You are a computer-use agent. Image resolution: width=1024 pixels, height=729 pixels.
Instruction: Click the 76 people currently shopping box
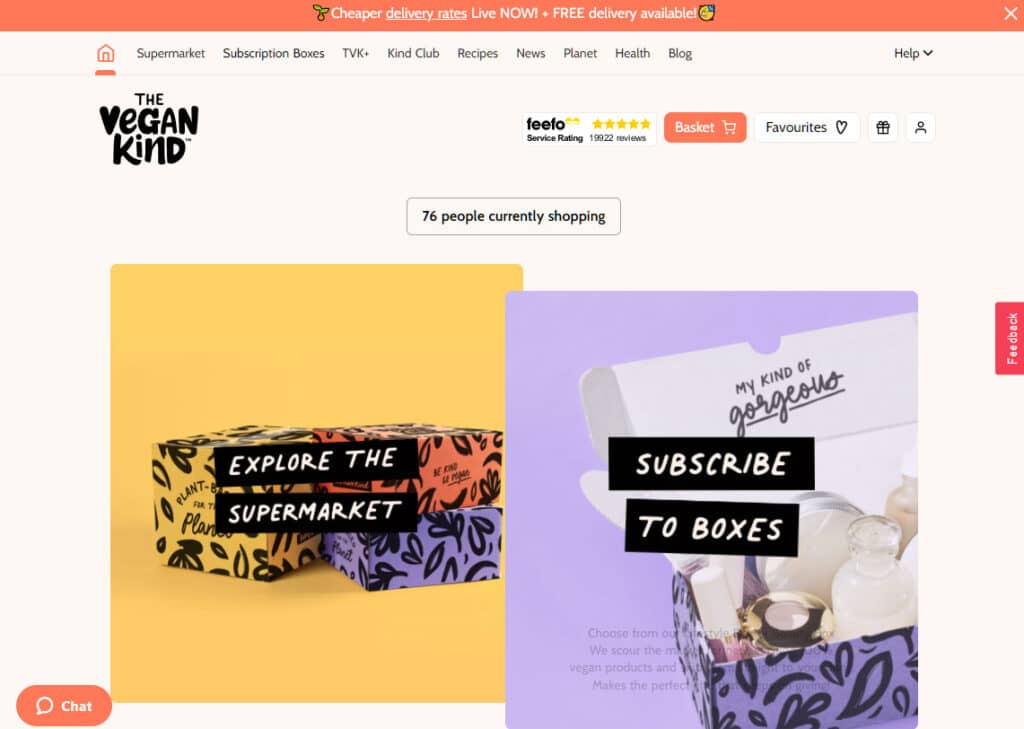[x=513, y=216]
